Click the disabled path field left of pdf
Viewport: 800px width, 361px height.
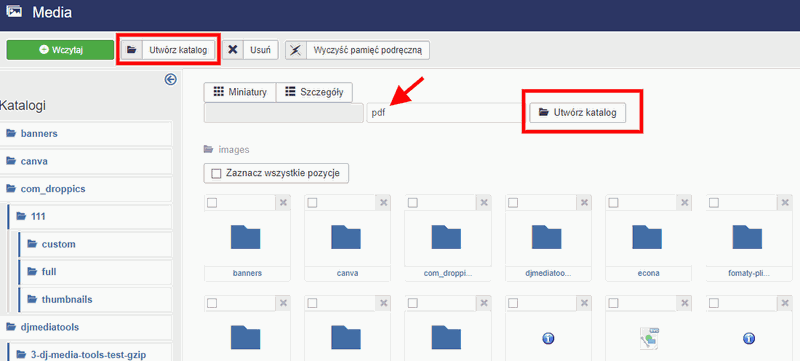(284, 113)
